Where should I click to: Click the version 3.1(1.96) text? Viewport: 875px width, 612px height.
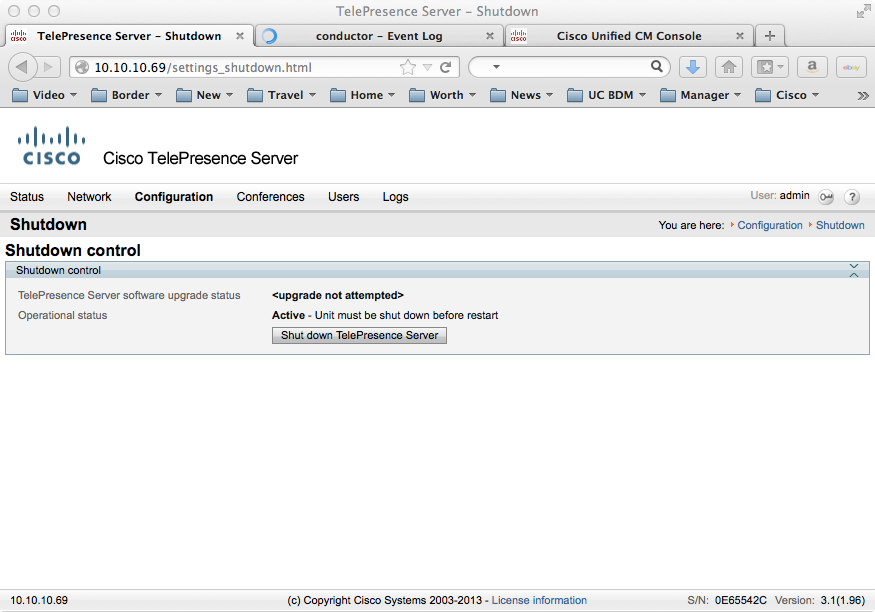(843, 600)
